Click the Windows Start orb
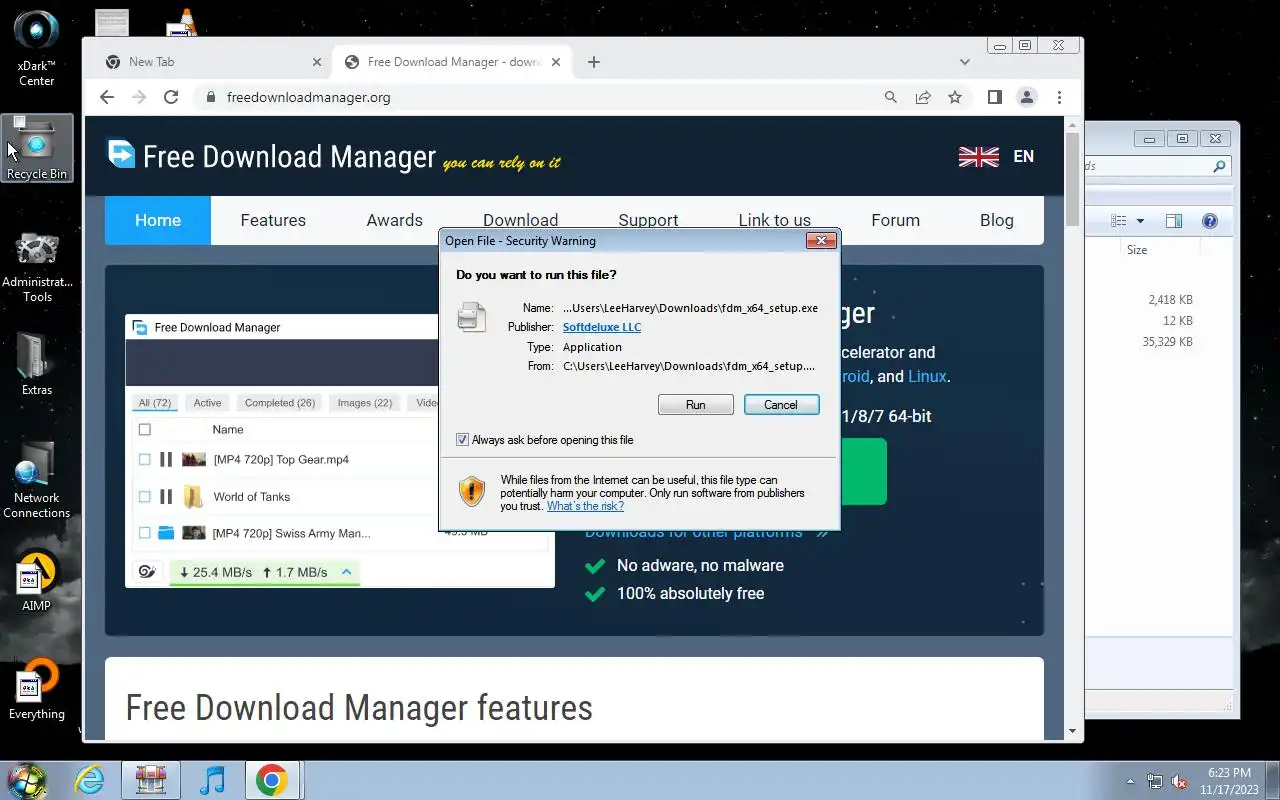The width and height of the screenshot is (1280, 800). 26,780
